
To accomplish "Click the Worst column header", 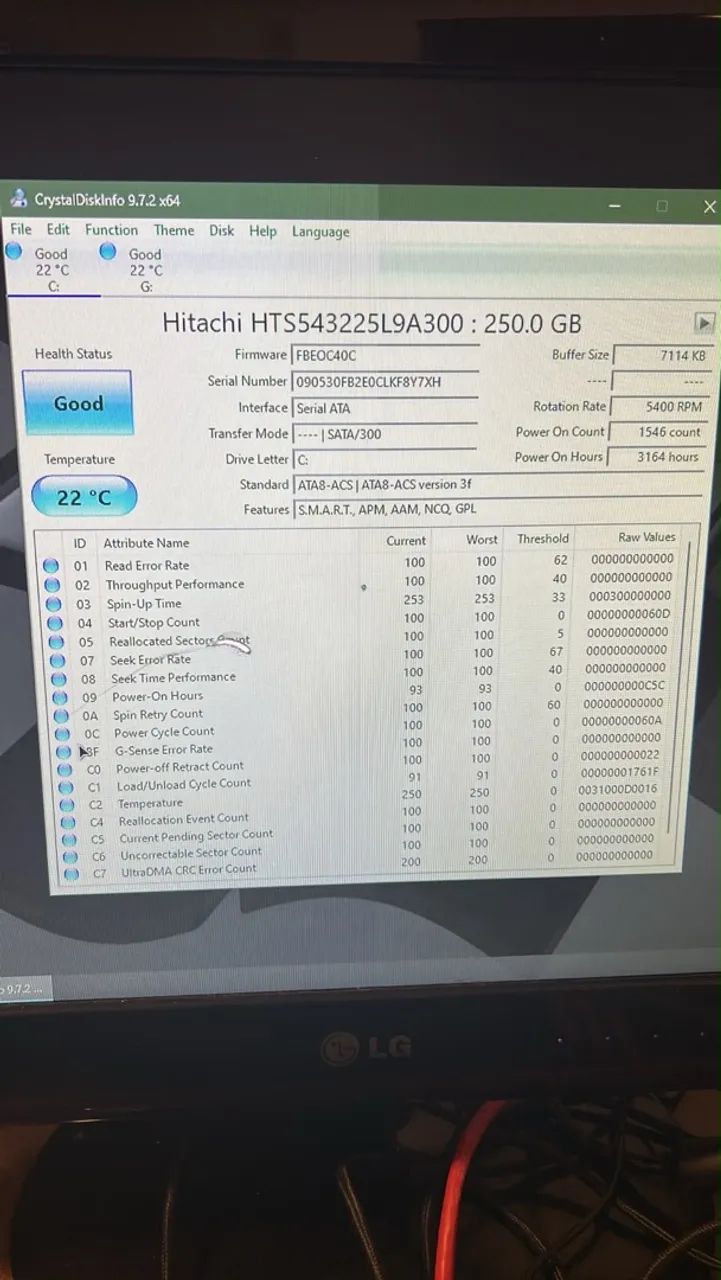I will tap(482, 540).
